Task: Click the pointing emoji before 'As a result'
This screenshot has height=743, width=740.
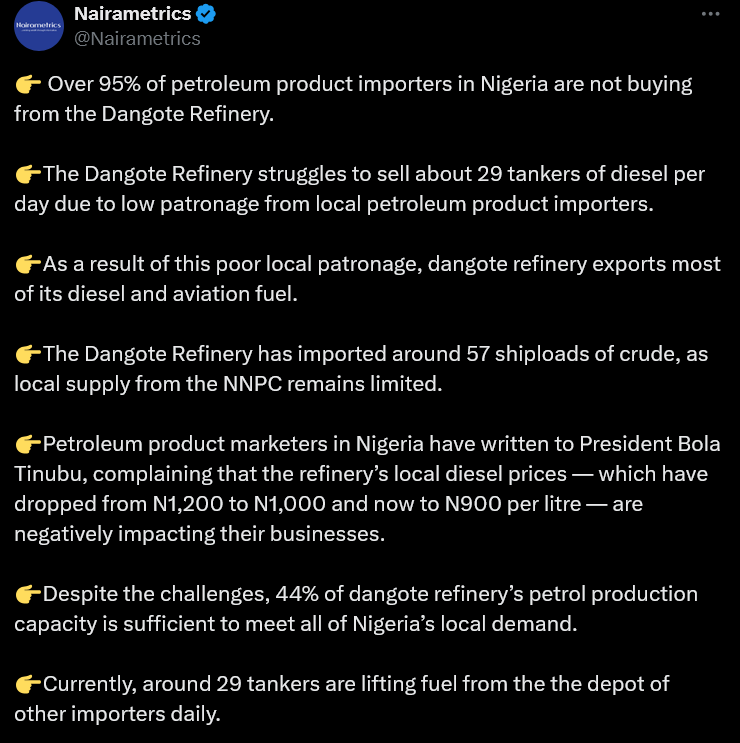Action: coord(27,264)
